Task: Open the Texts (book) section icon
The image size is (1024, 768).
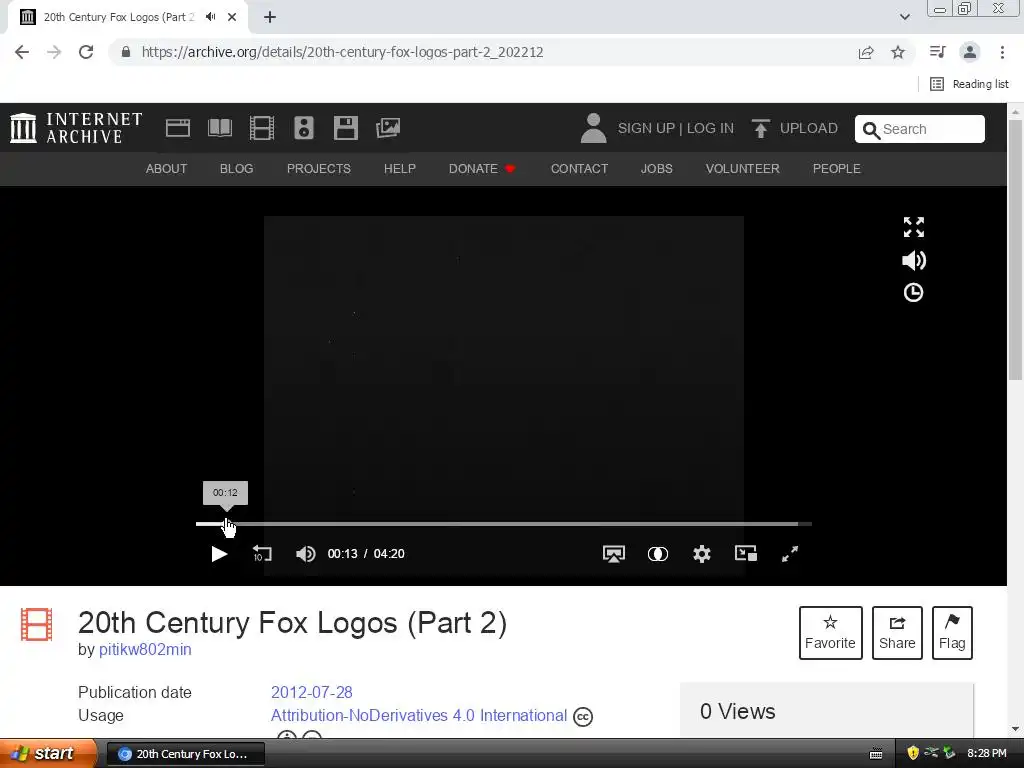Action: point(219,128)
